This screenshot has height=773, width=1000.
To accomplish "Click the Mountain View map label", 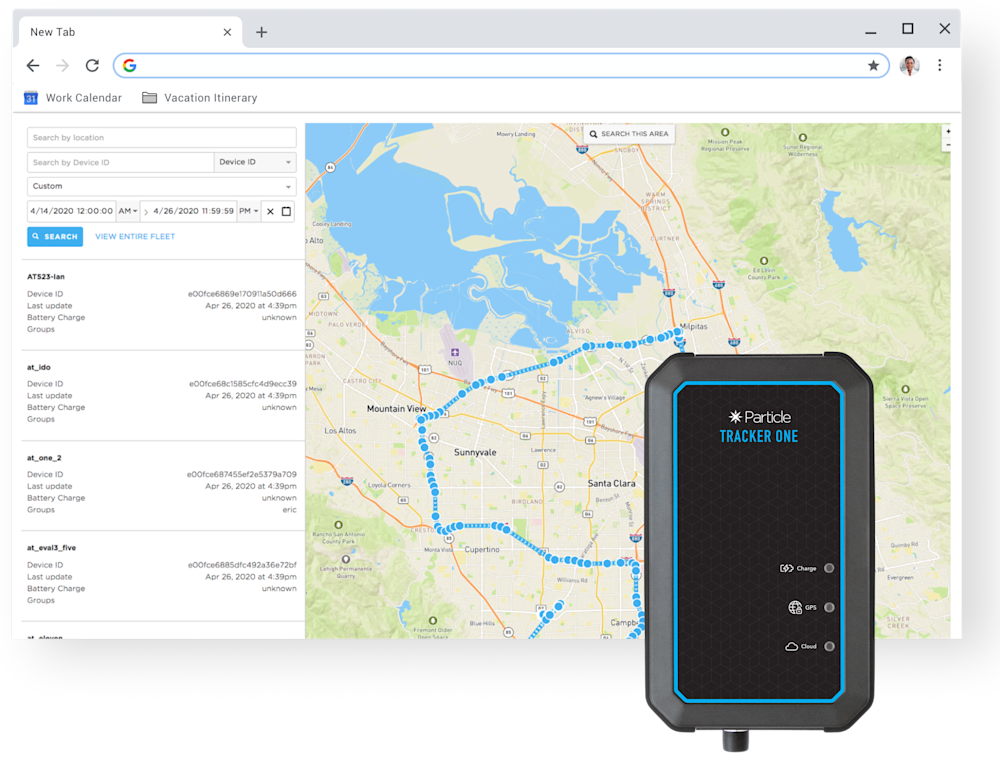I will pos(396,409).
